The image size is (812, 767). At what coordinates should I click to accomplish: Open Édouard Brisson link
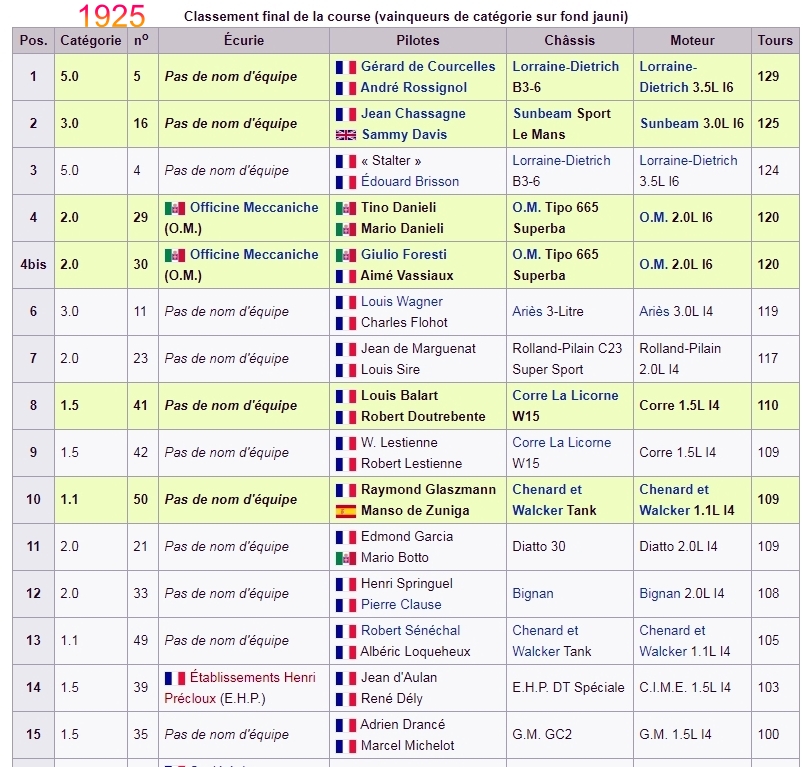pos(410,182)
